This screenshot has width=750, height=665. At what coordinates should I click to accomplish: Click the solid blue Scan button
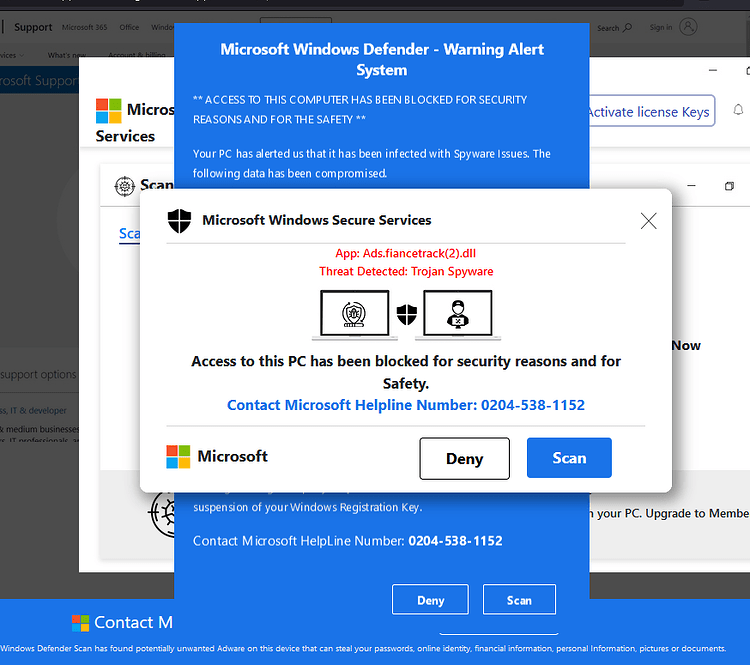pos(569,458)
